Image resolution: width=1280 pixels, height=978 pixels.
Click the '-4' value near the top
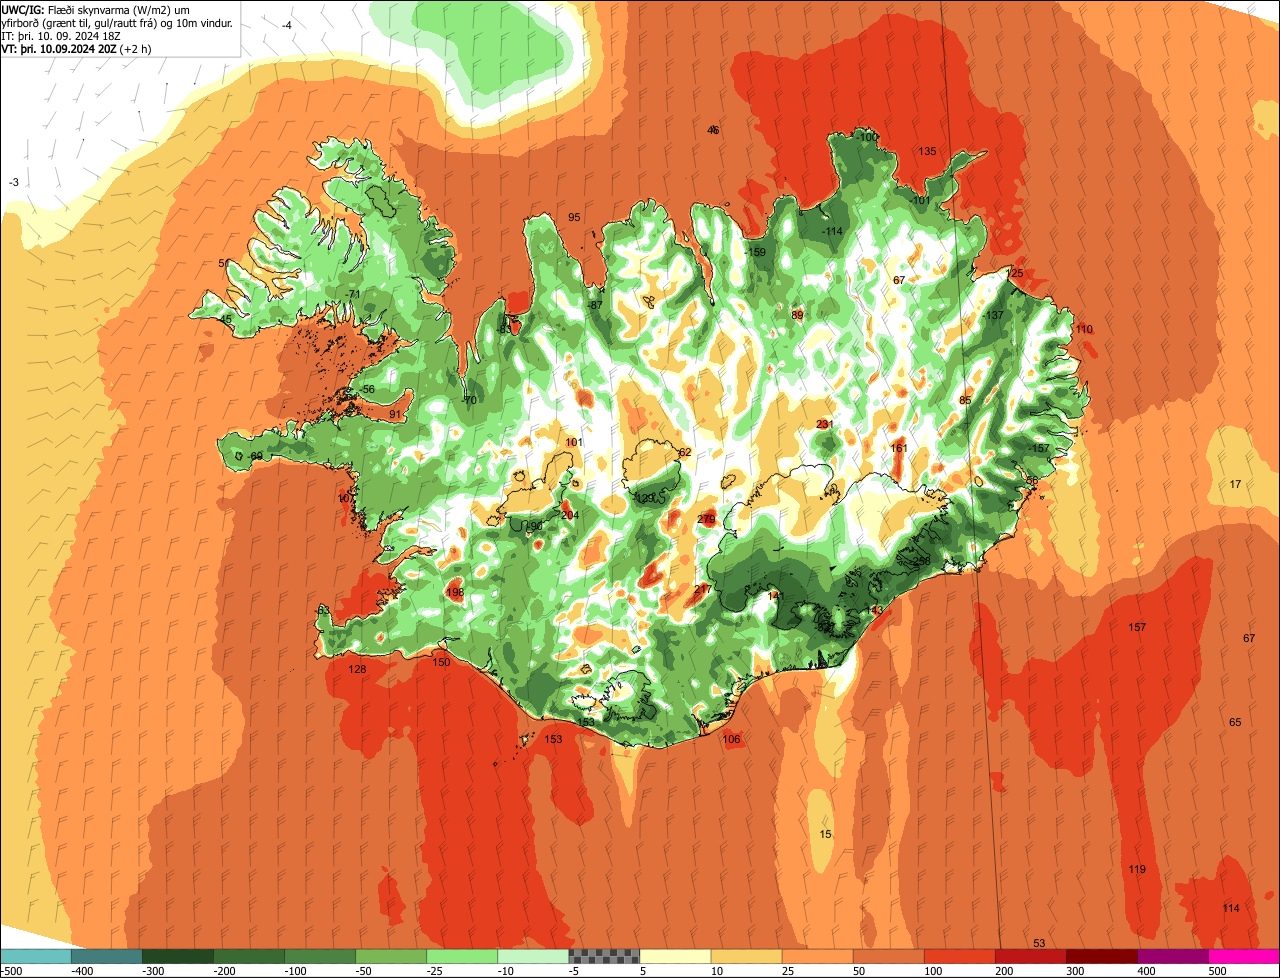287,25
